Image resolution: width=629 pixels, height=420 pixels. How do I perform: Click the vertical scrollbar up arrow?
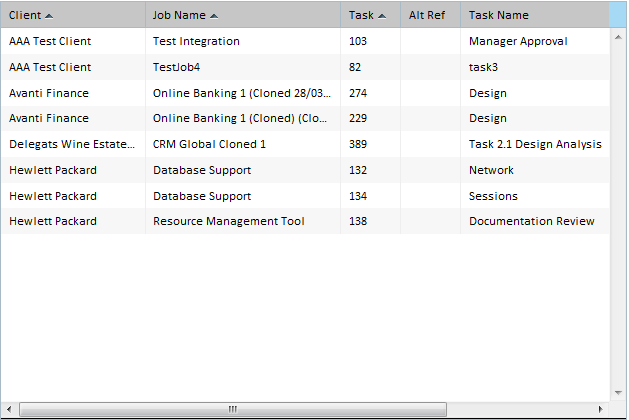coord(618,37)
